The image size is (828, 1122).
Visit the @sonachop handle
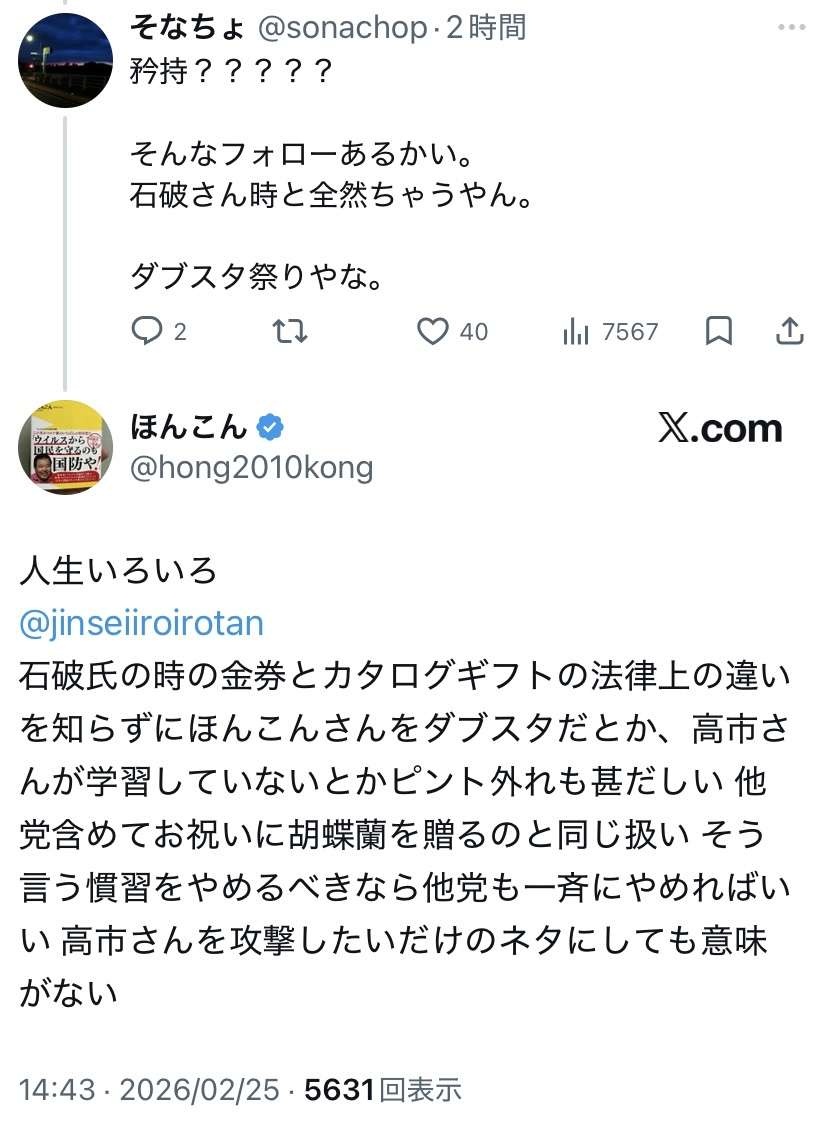pos(342,28)
